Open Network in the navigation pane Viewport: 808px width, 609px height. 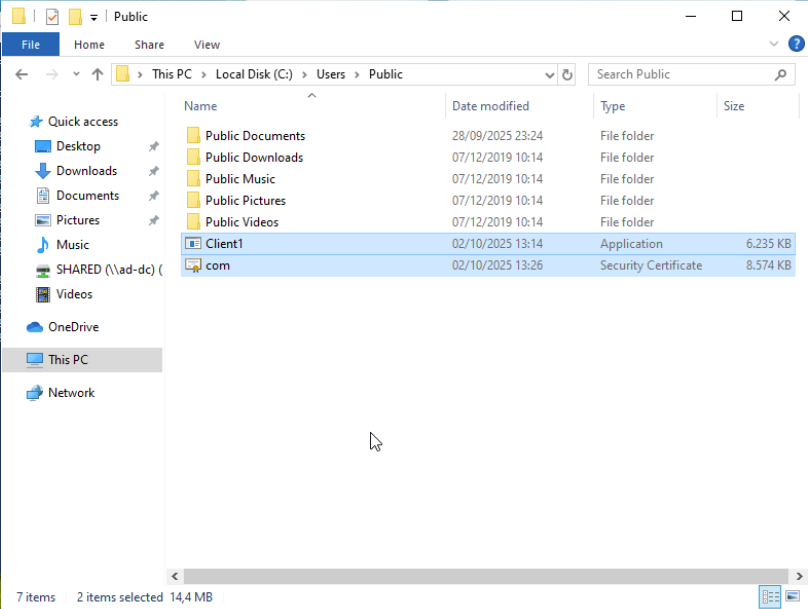tap(71, 393)
